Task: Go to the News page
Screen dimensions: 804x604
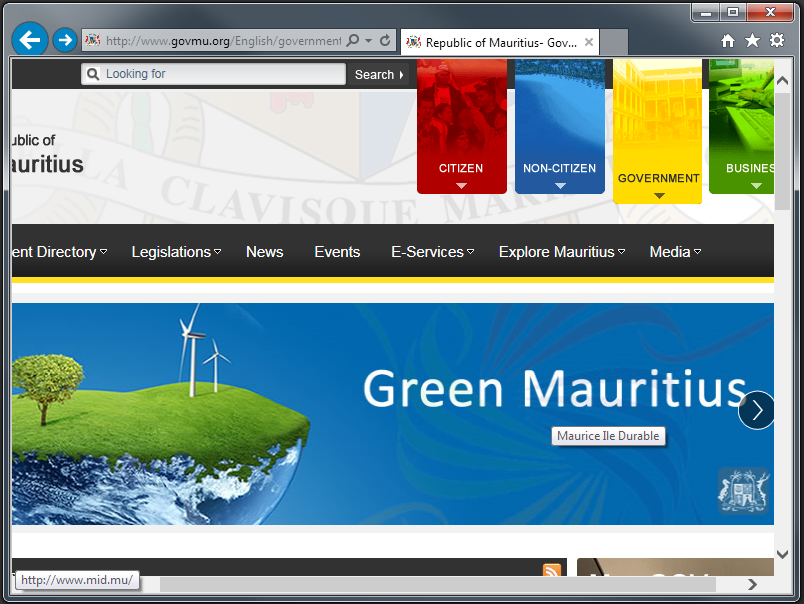Action: pyautogui.click(x=265, y=252)
